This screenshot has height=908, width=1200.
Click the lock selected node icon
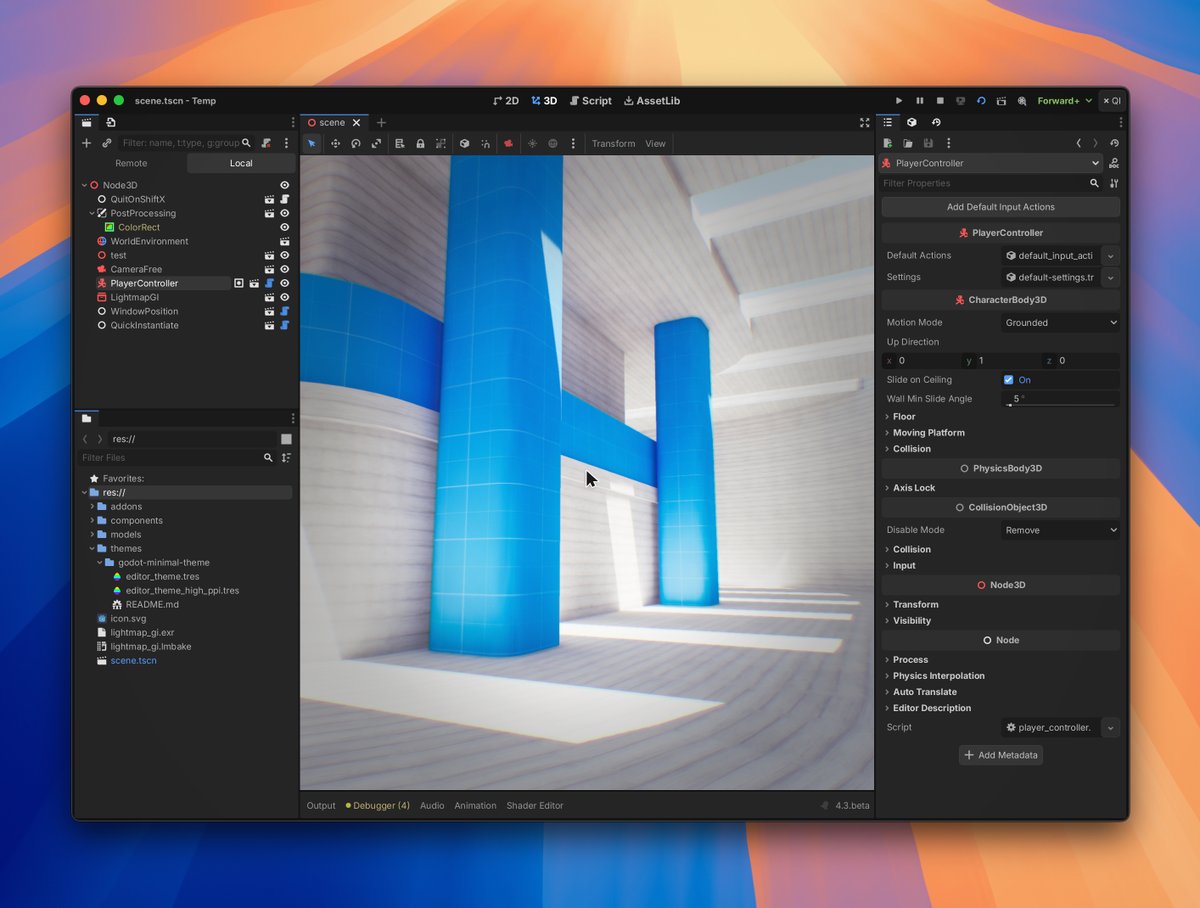tap(420, 144)
